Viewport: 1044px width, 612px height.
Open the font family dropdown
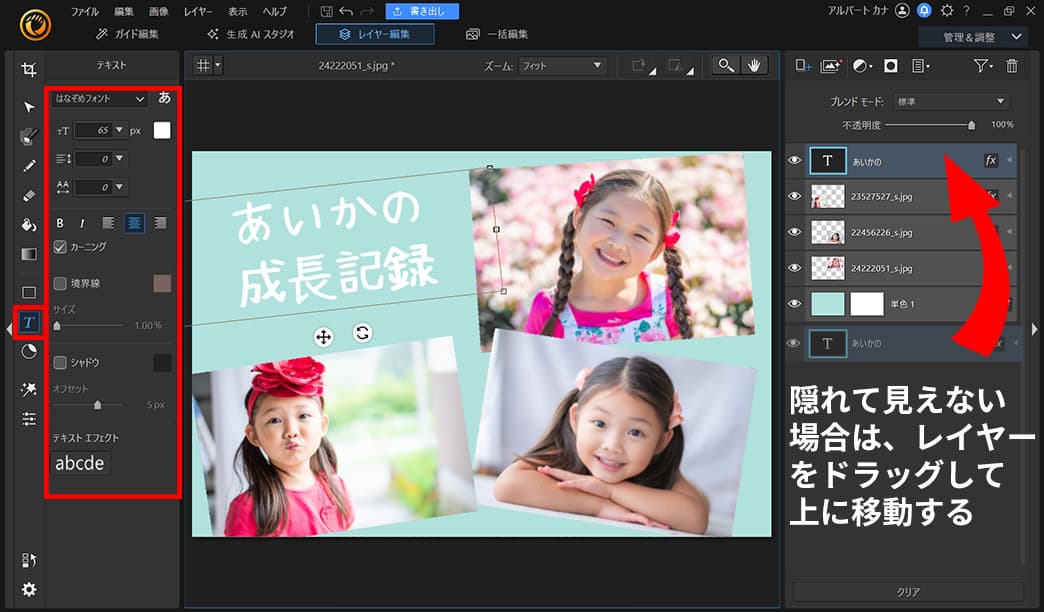coord(100,98)
